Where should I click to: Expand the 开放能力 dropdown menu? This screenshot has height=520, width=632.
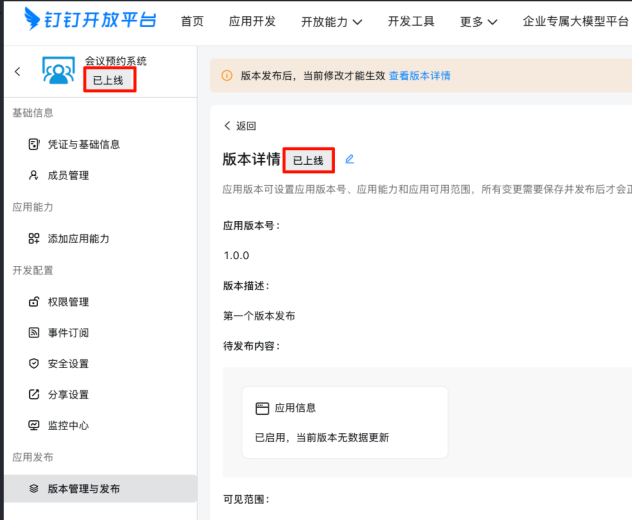click(x=331, y=21)
